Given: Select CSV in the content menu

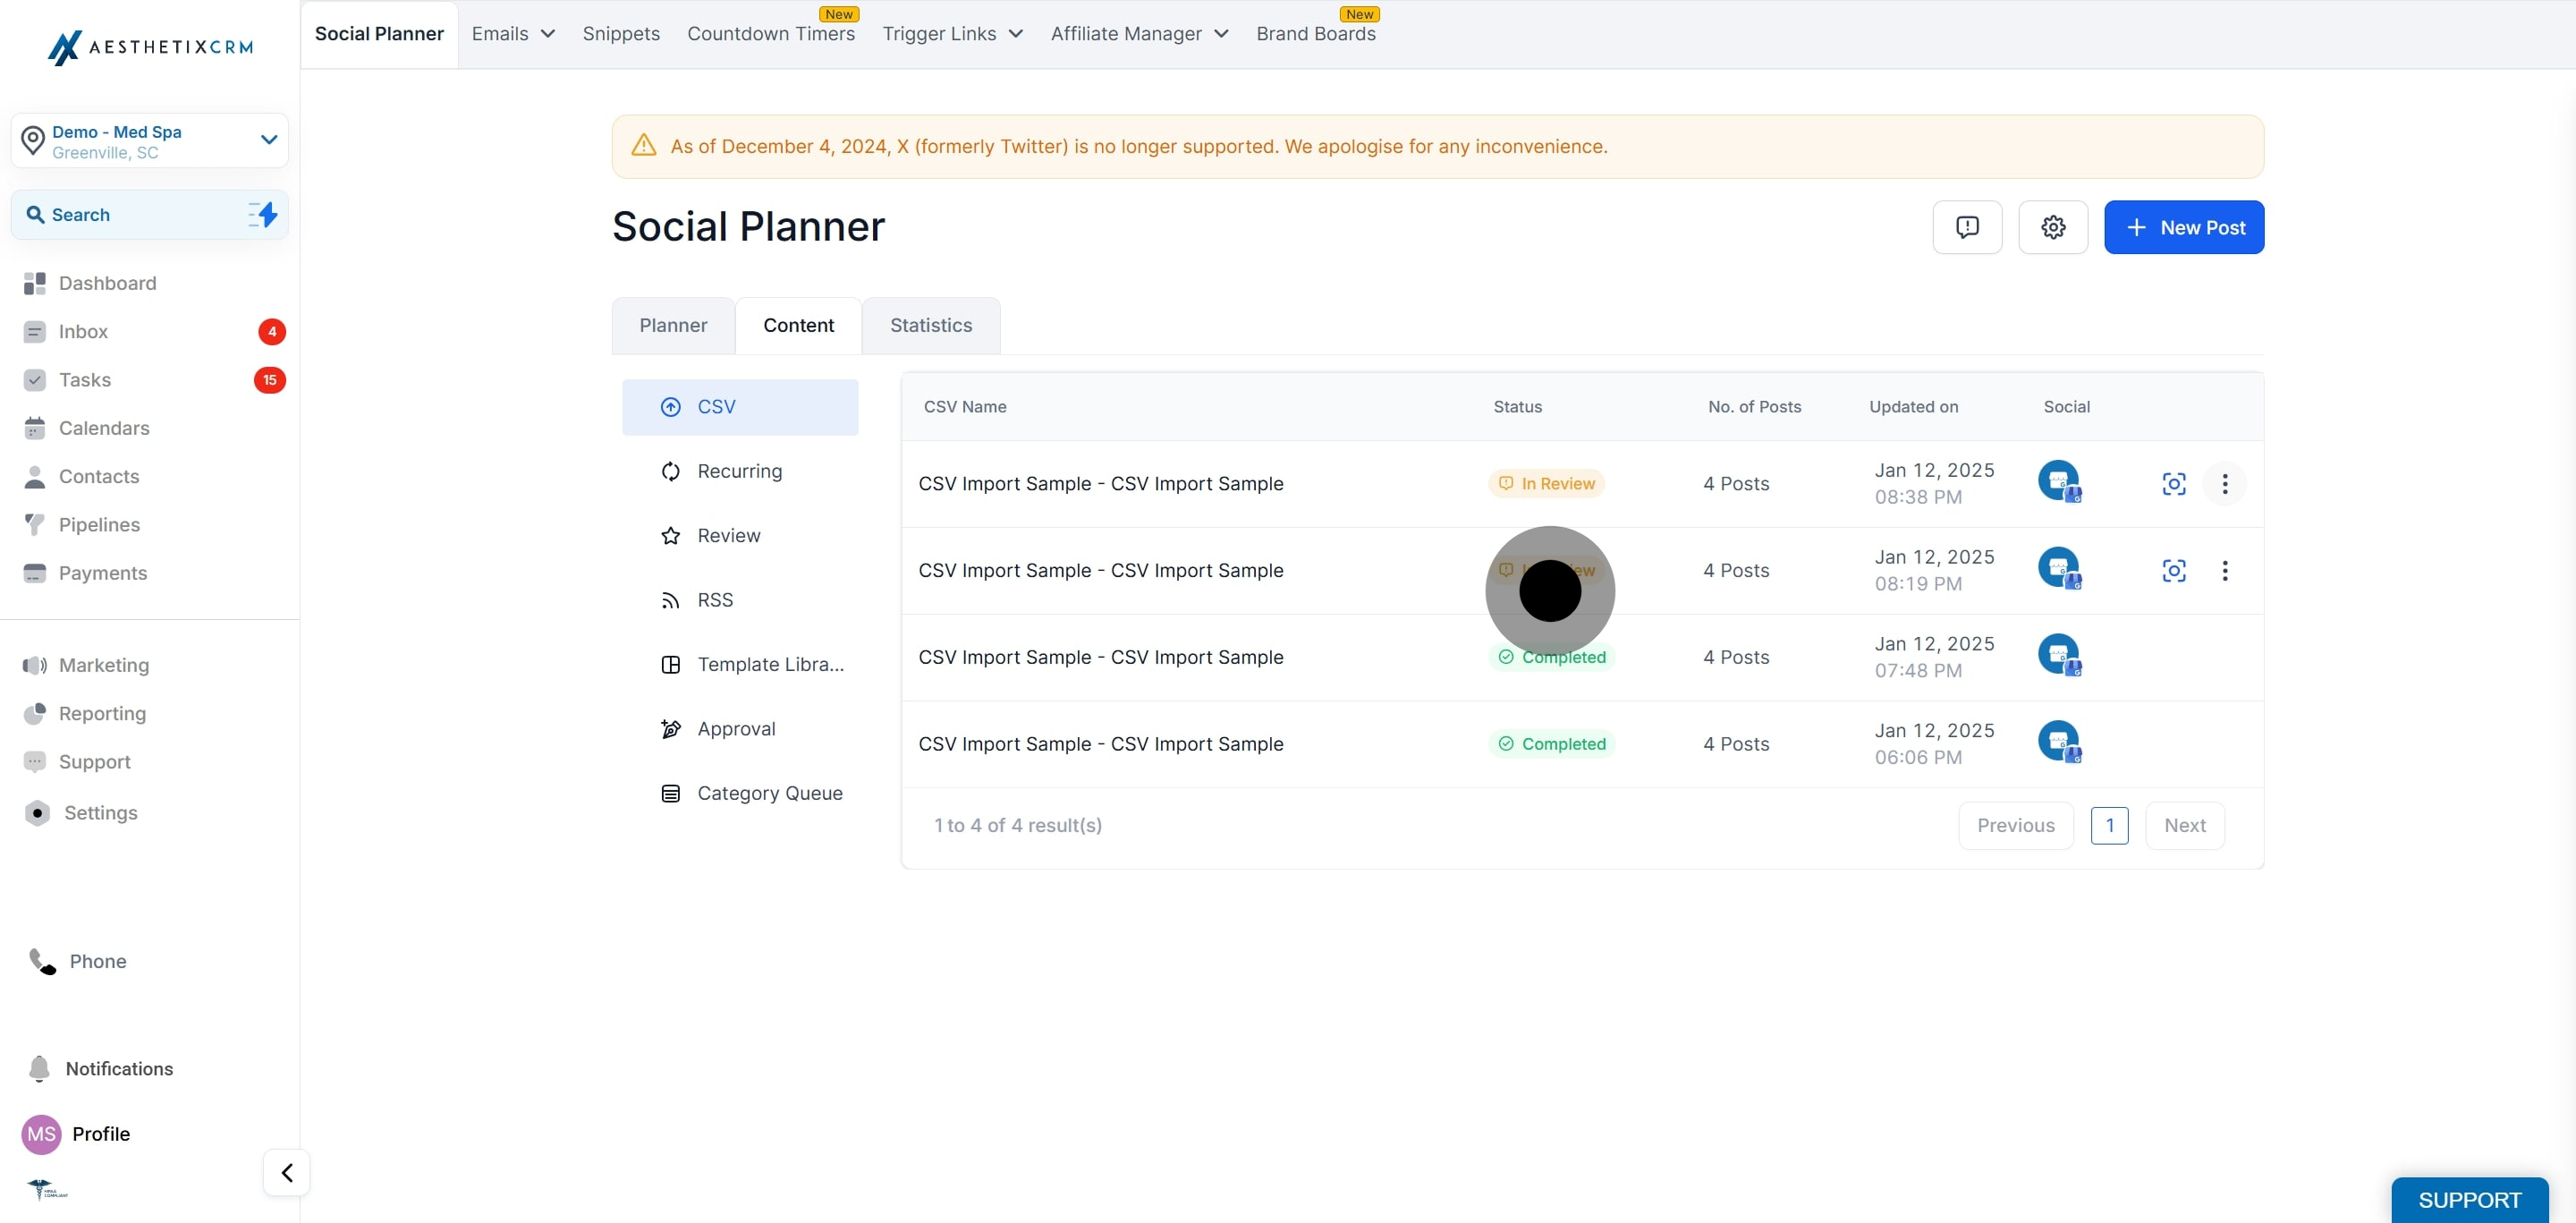Looking at the screenshot, I should (x=740, y=407).
